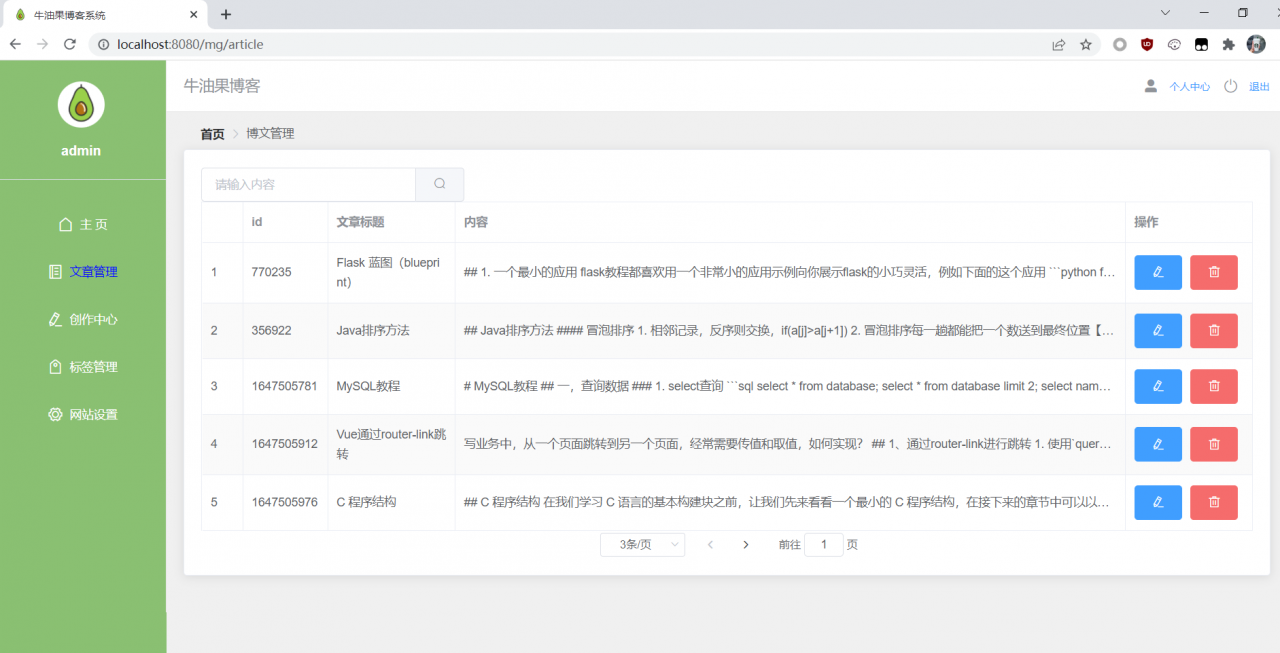This screenshot has width=1280, height=653.
Task: Open the browser extensions puzzle icon
Action: click(x=1229, y=44)
